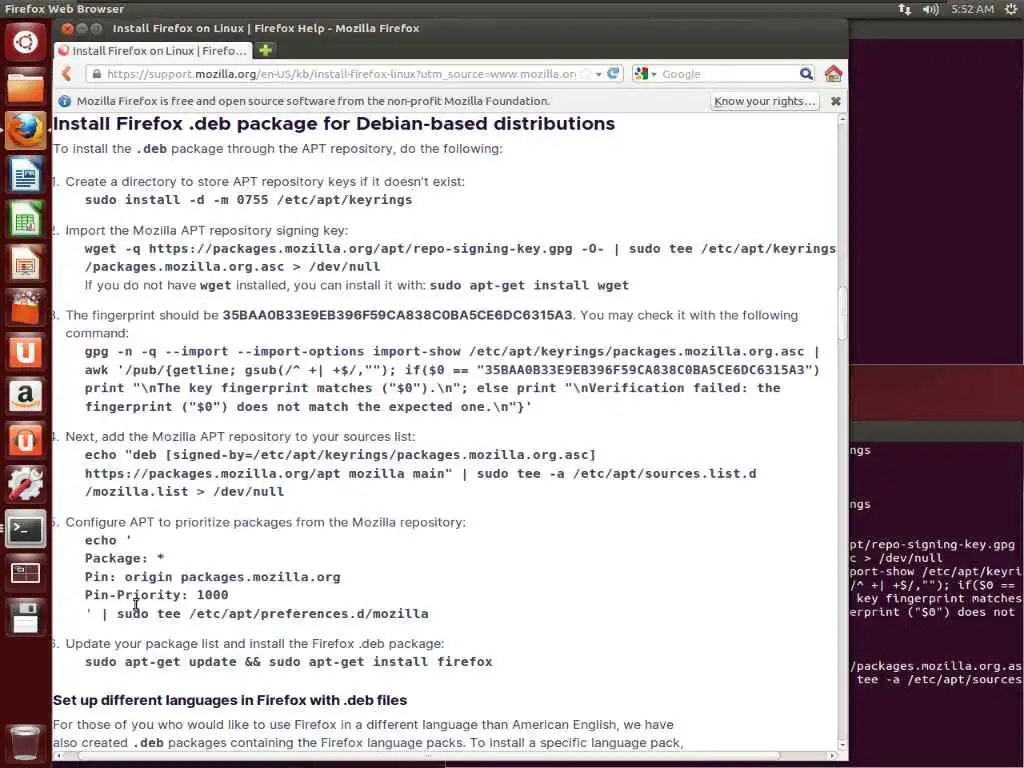Click the Firefox launcher icon

tap(25, 131)
